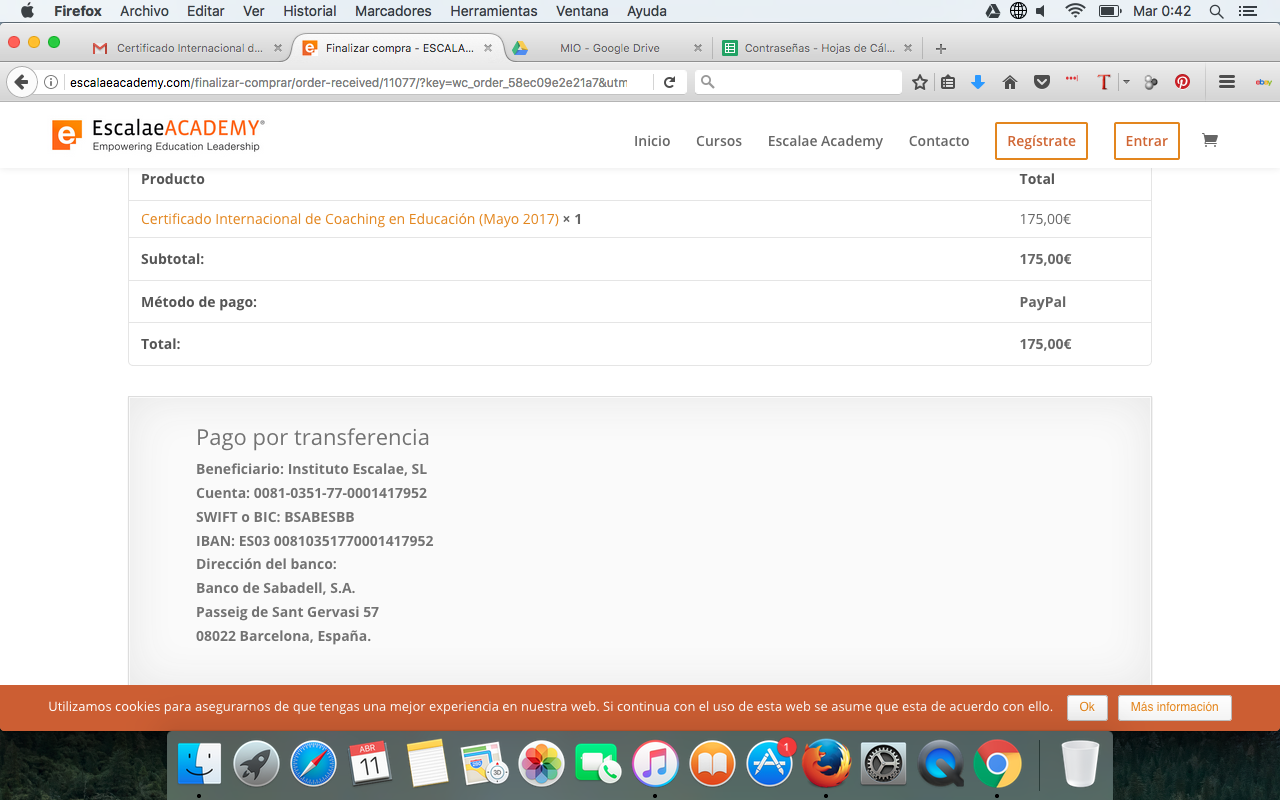Open Certificado Internacional de Coaching product link
The image size is (1280, 800).
tap(350, 219)
